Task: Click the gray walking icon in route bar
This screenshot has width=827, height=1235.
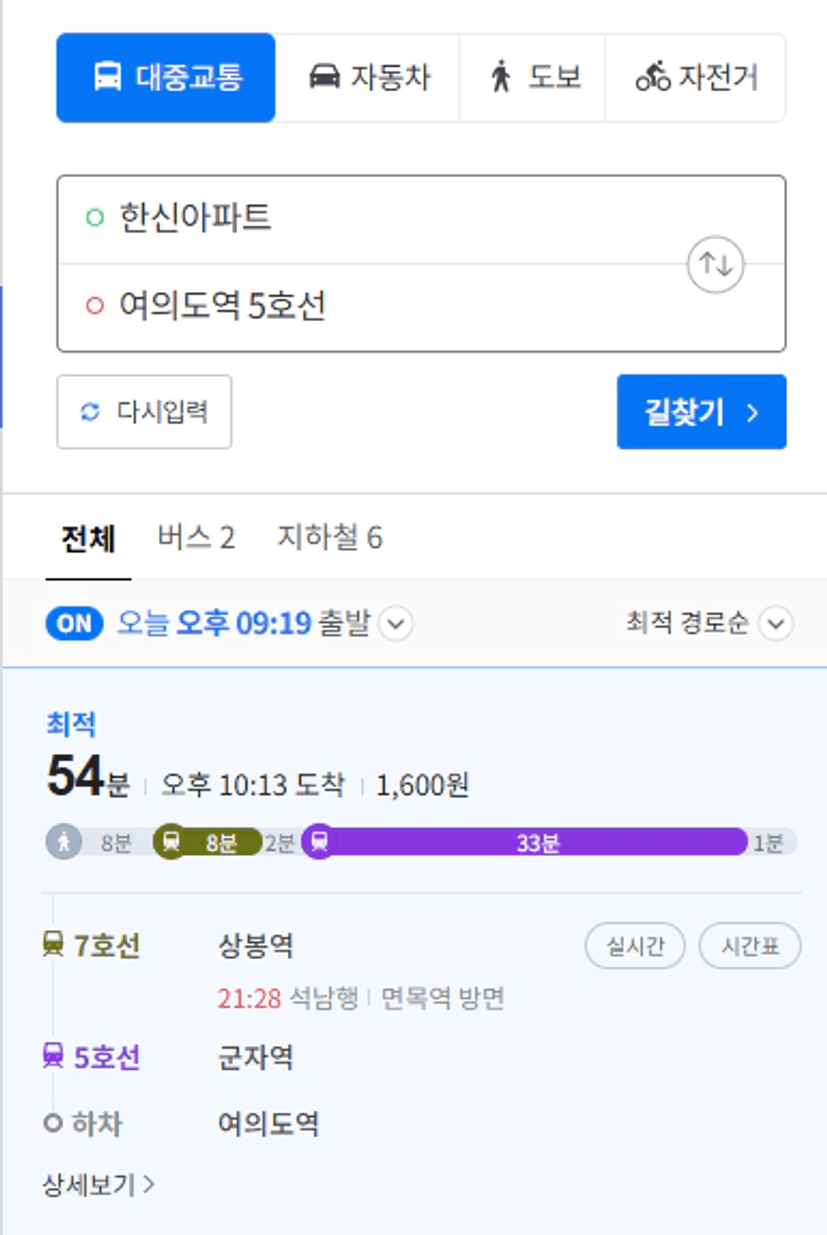Action: tap(64, 842)
